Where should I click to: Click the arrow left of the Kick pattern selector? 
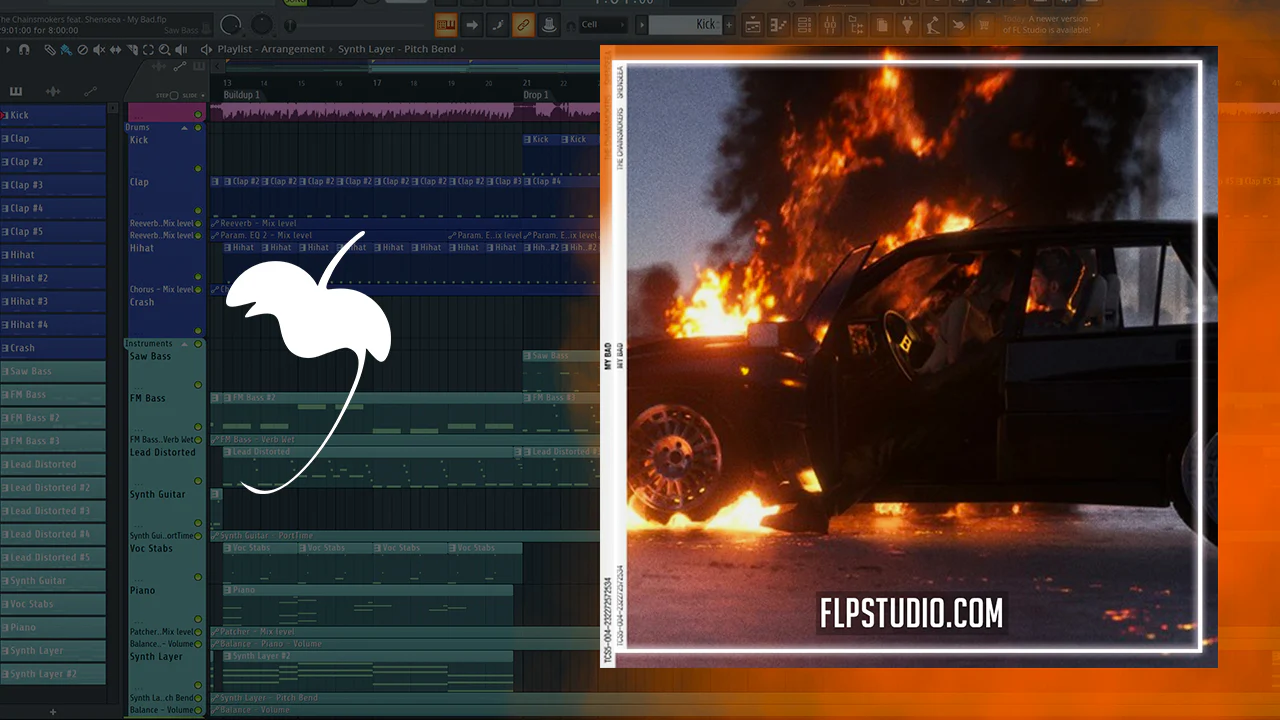641,25
